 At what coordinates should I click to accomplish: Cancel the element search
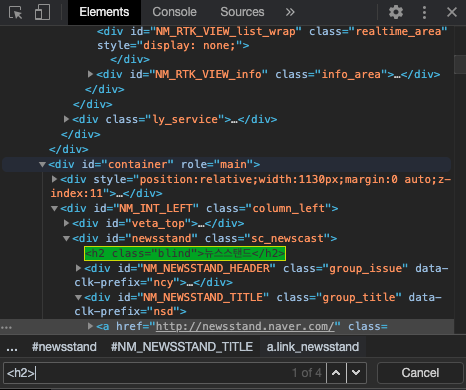pos(420,373)
